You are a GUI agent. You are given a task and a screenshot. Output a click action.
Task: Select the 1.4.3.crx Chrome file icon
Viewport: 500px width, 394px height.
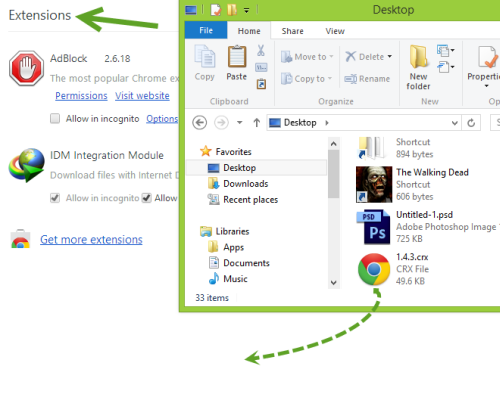[x=374, y=269]
